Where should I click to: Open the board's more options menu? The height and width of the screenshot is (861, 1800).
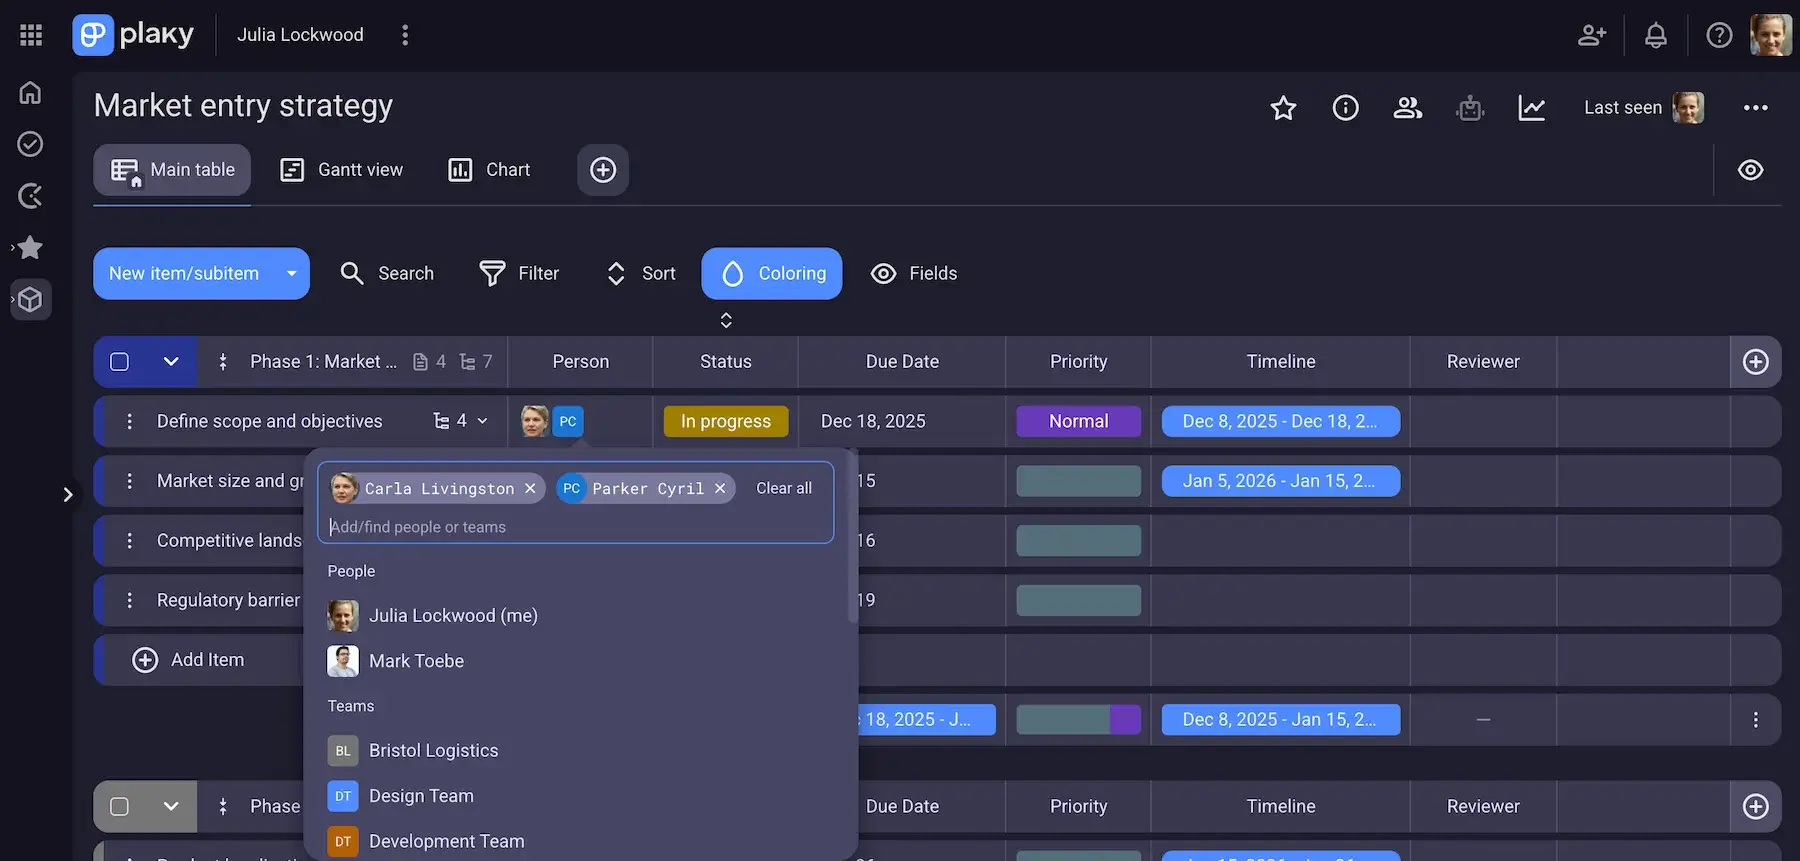(x=1756, y=108)
